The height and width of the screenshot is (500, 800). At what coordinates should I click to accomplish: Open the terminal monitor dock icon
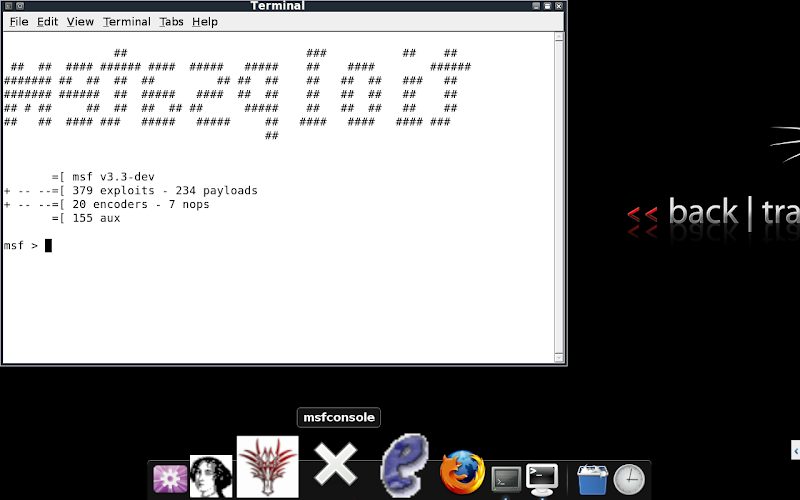click(x=542, y=479)
